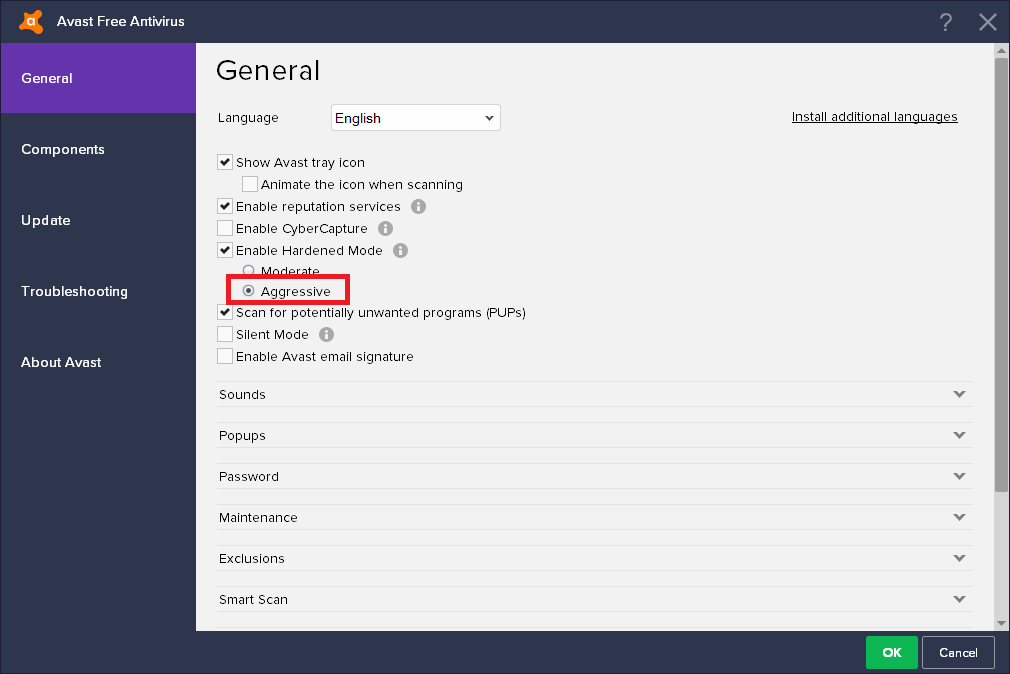Click info icon beside Enable reputation services
This screenshot has height=674, width=1010.
(x=418, y=207)
